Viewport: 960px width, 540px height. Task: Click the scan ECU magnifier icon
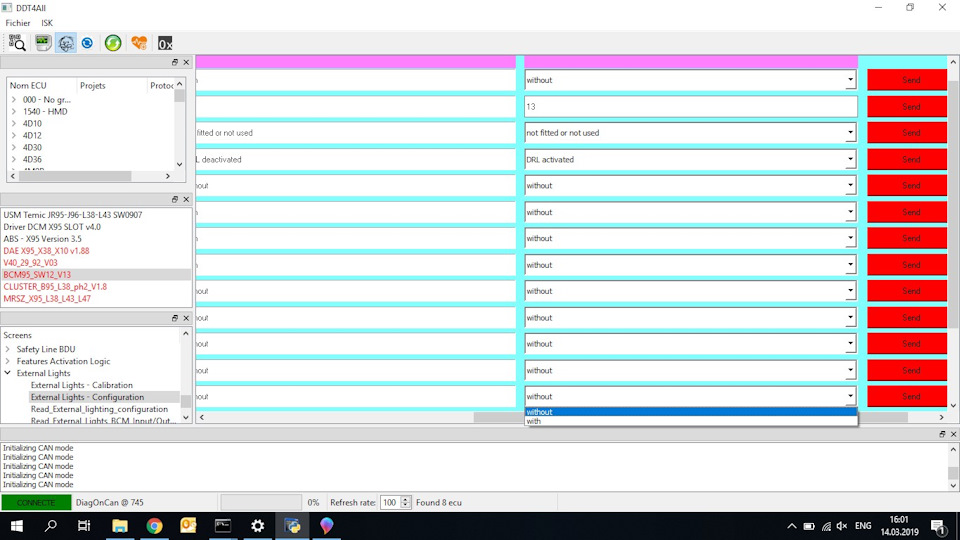[17, 42]
